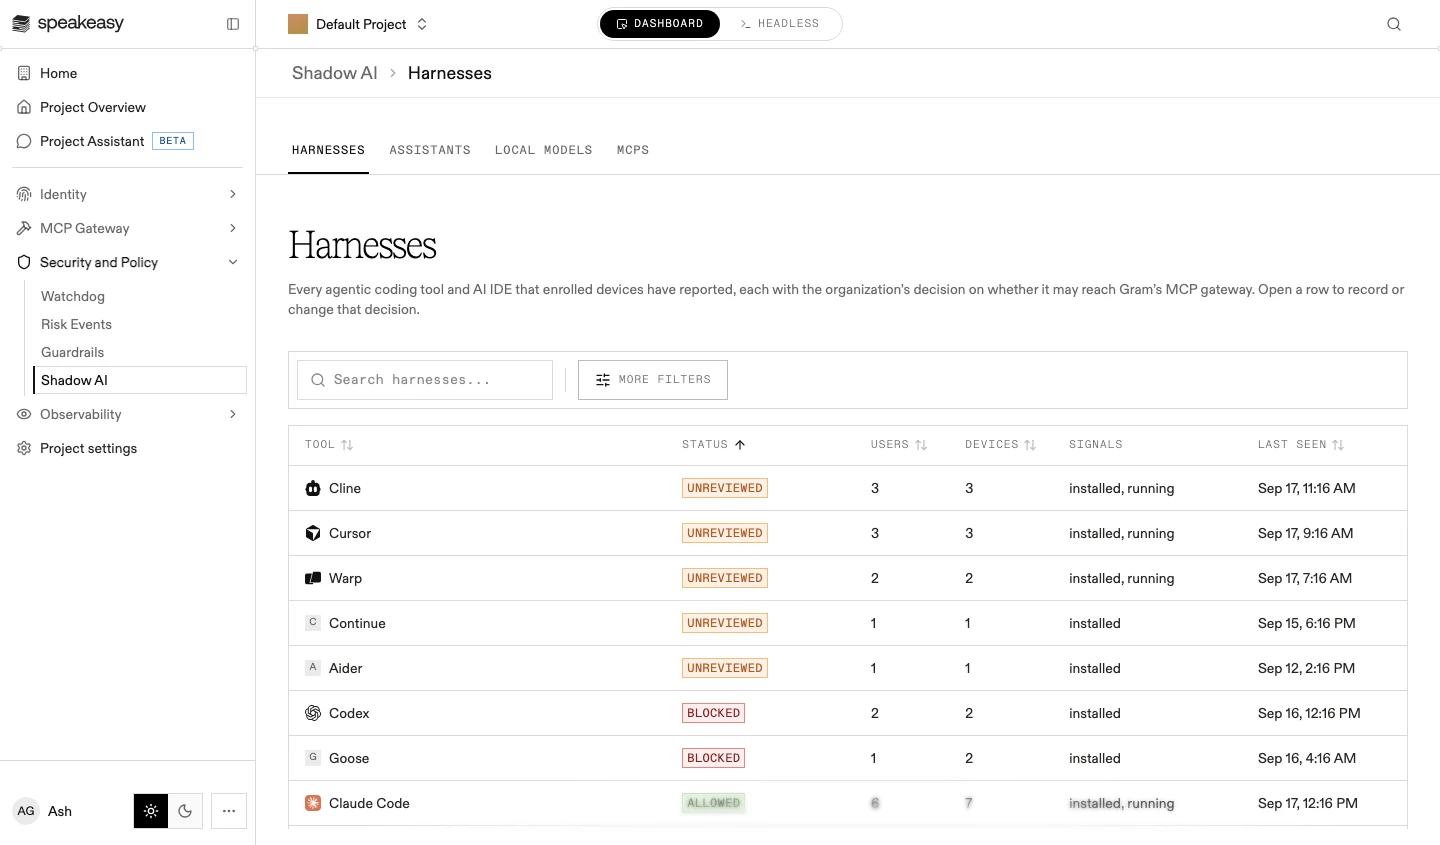Click the Project settings gear icon

point(24,448)
